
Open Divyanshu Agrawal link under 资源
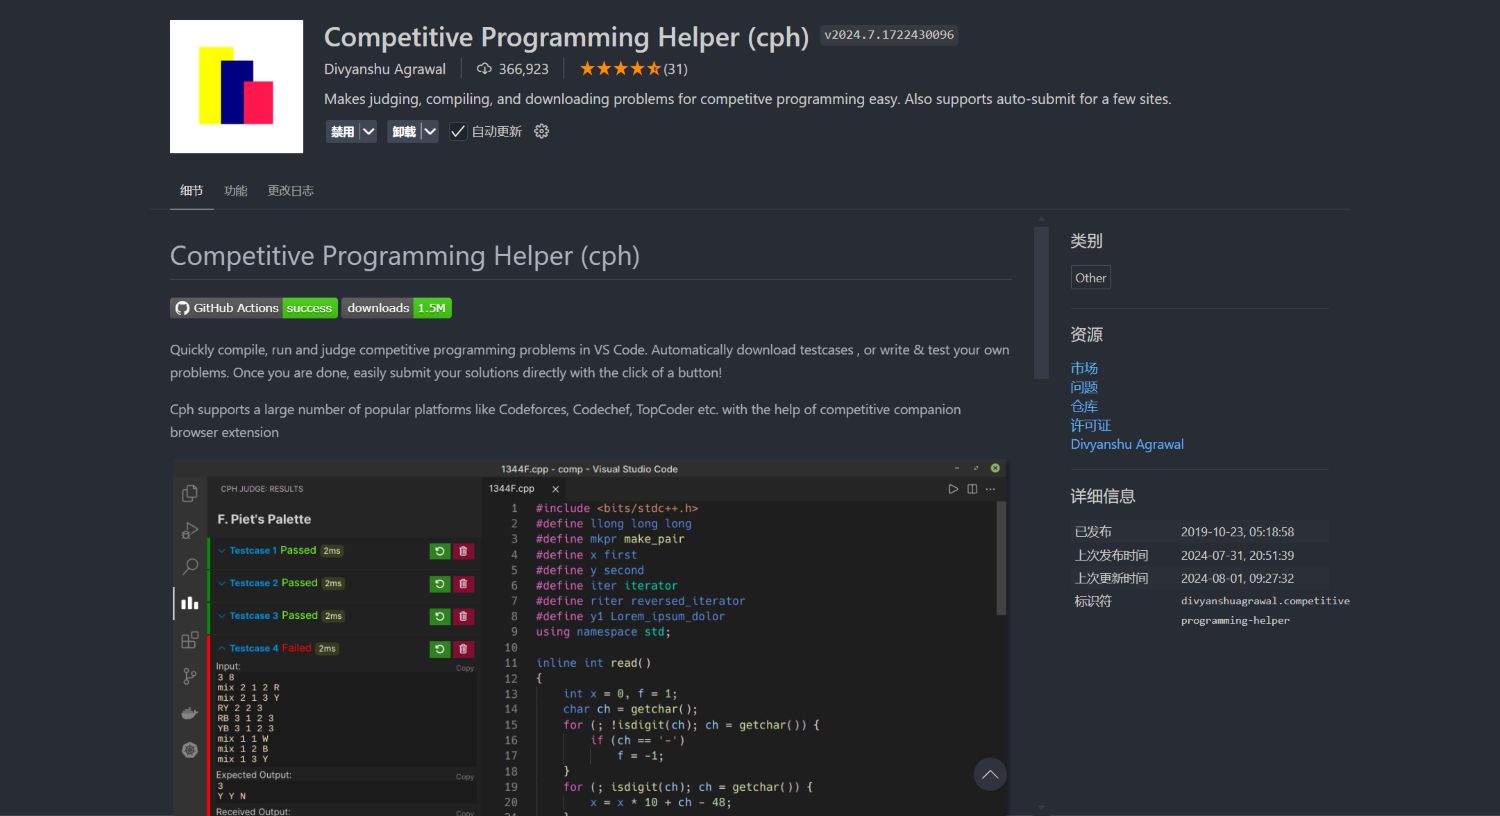(x=1127, y=444)
